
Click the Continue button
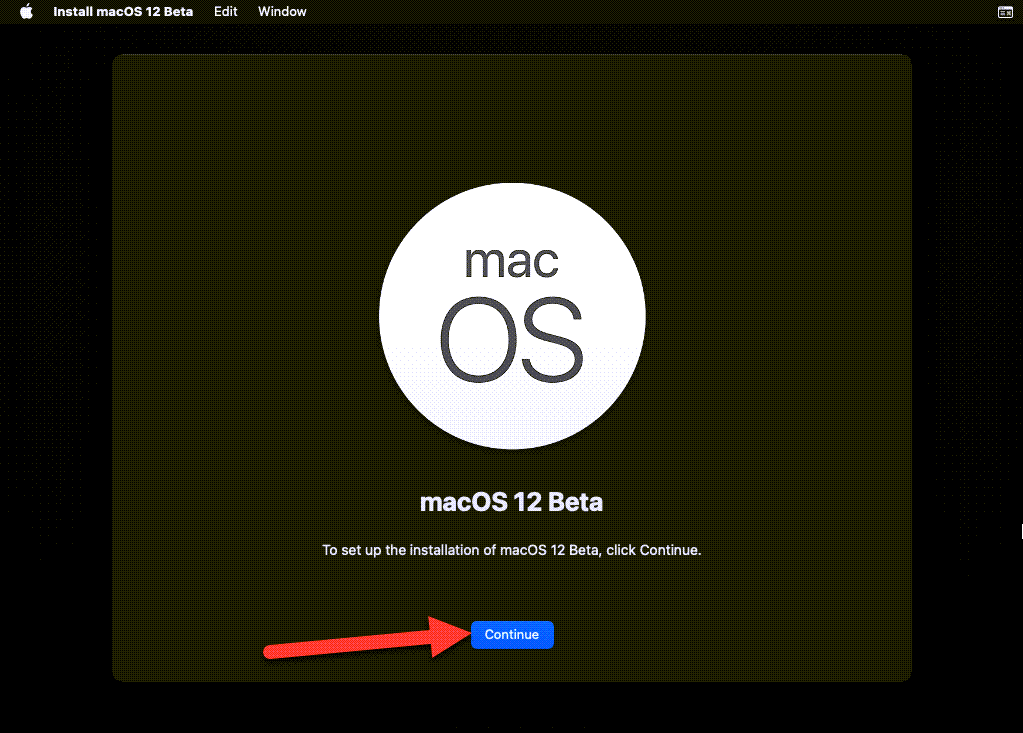[512, 635]
